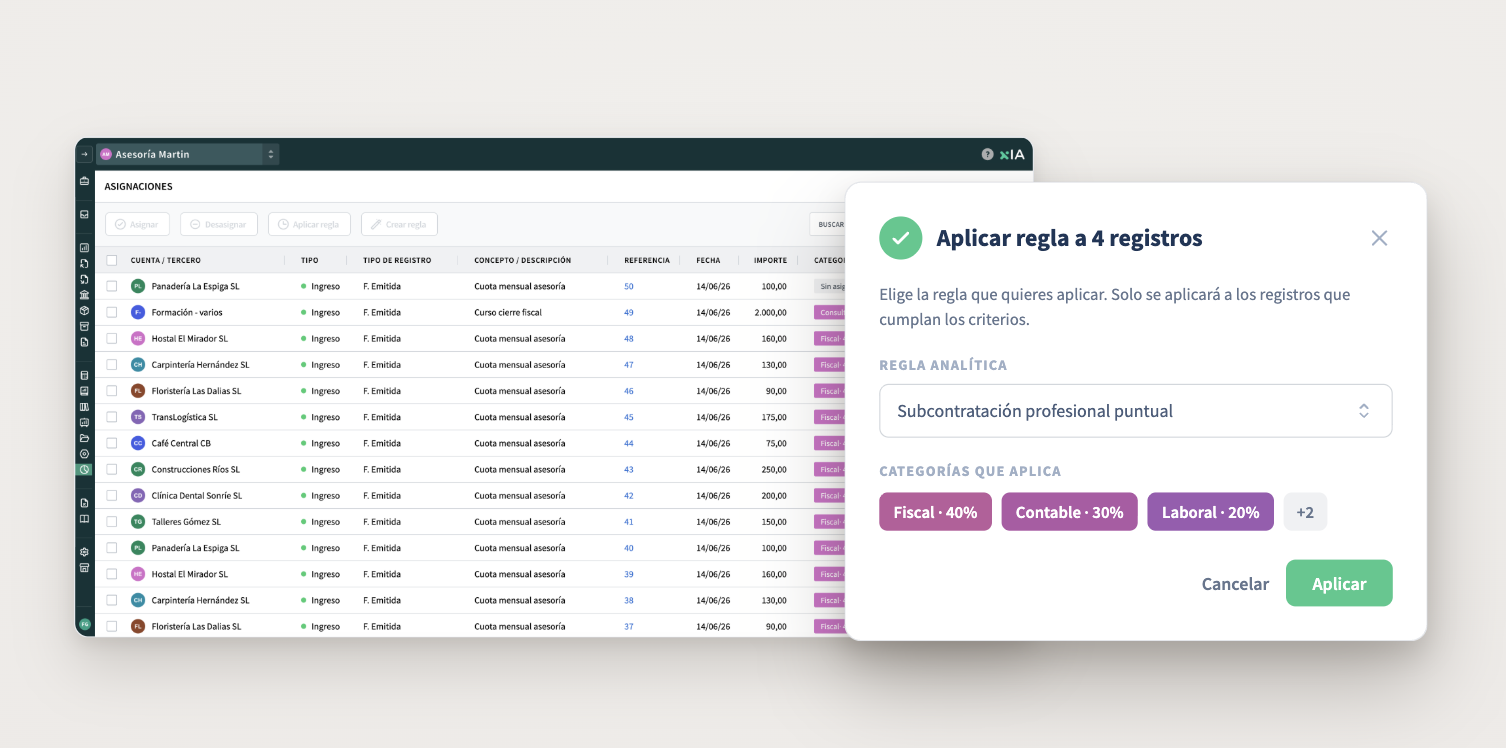
Task: Show the +2 additional categories chip
Action: tap(1305, 512)
